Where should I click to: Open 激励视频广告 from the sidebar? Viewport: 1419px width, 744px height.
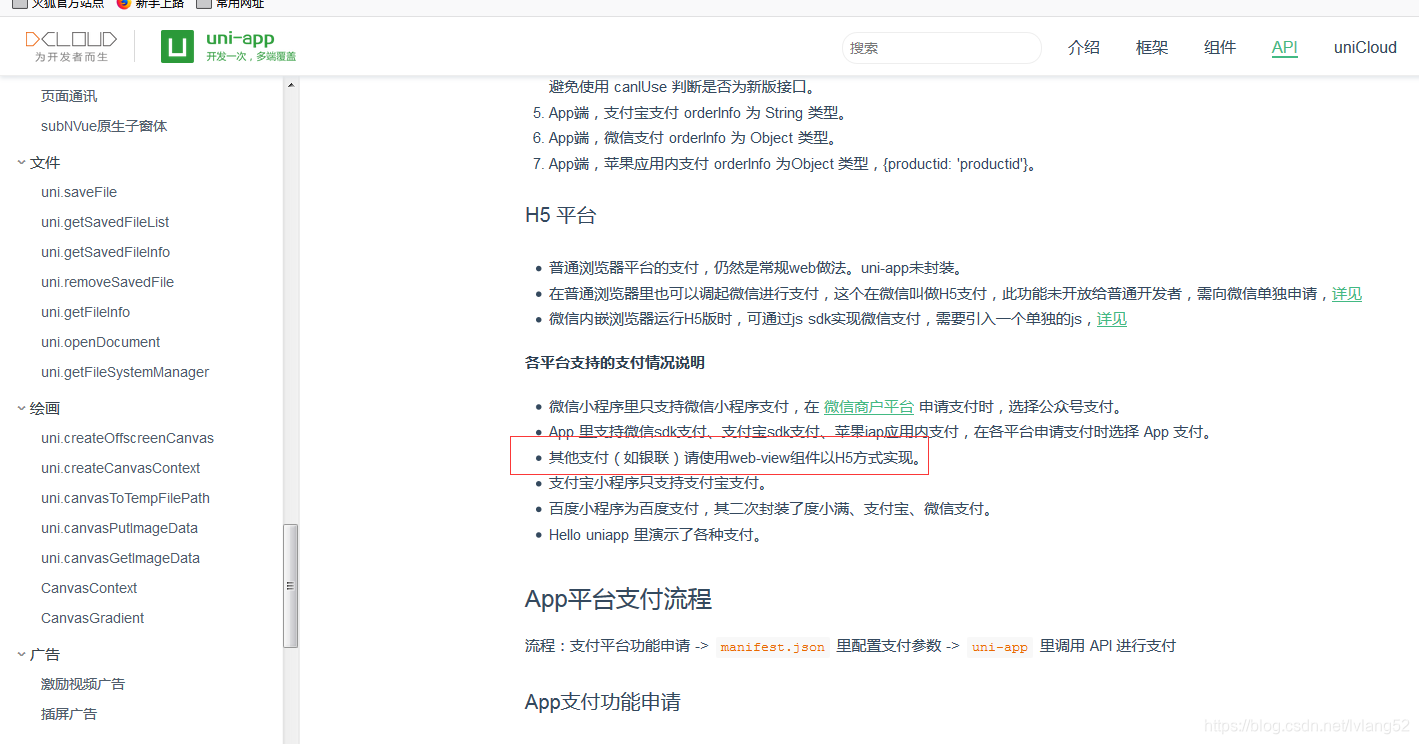(x=83, y=683)
